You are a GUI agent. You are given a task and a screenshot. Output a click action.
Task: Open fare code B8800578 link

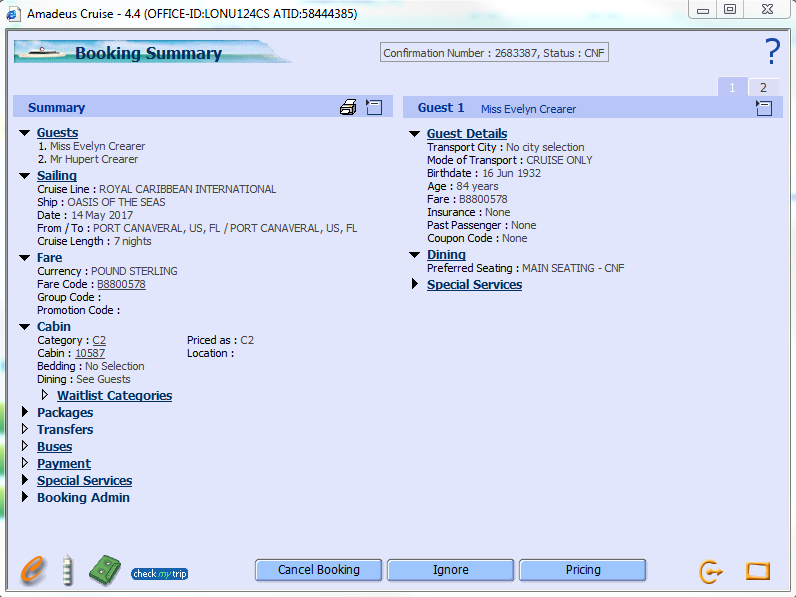[121, 284]
